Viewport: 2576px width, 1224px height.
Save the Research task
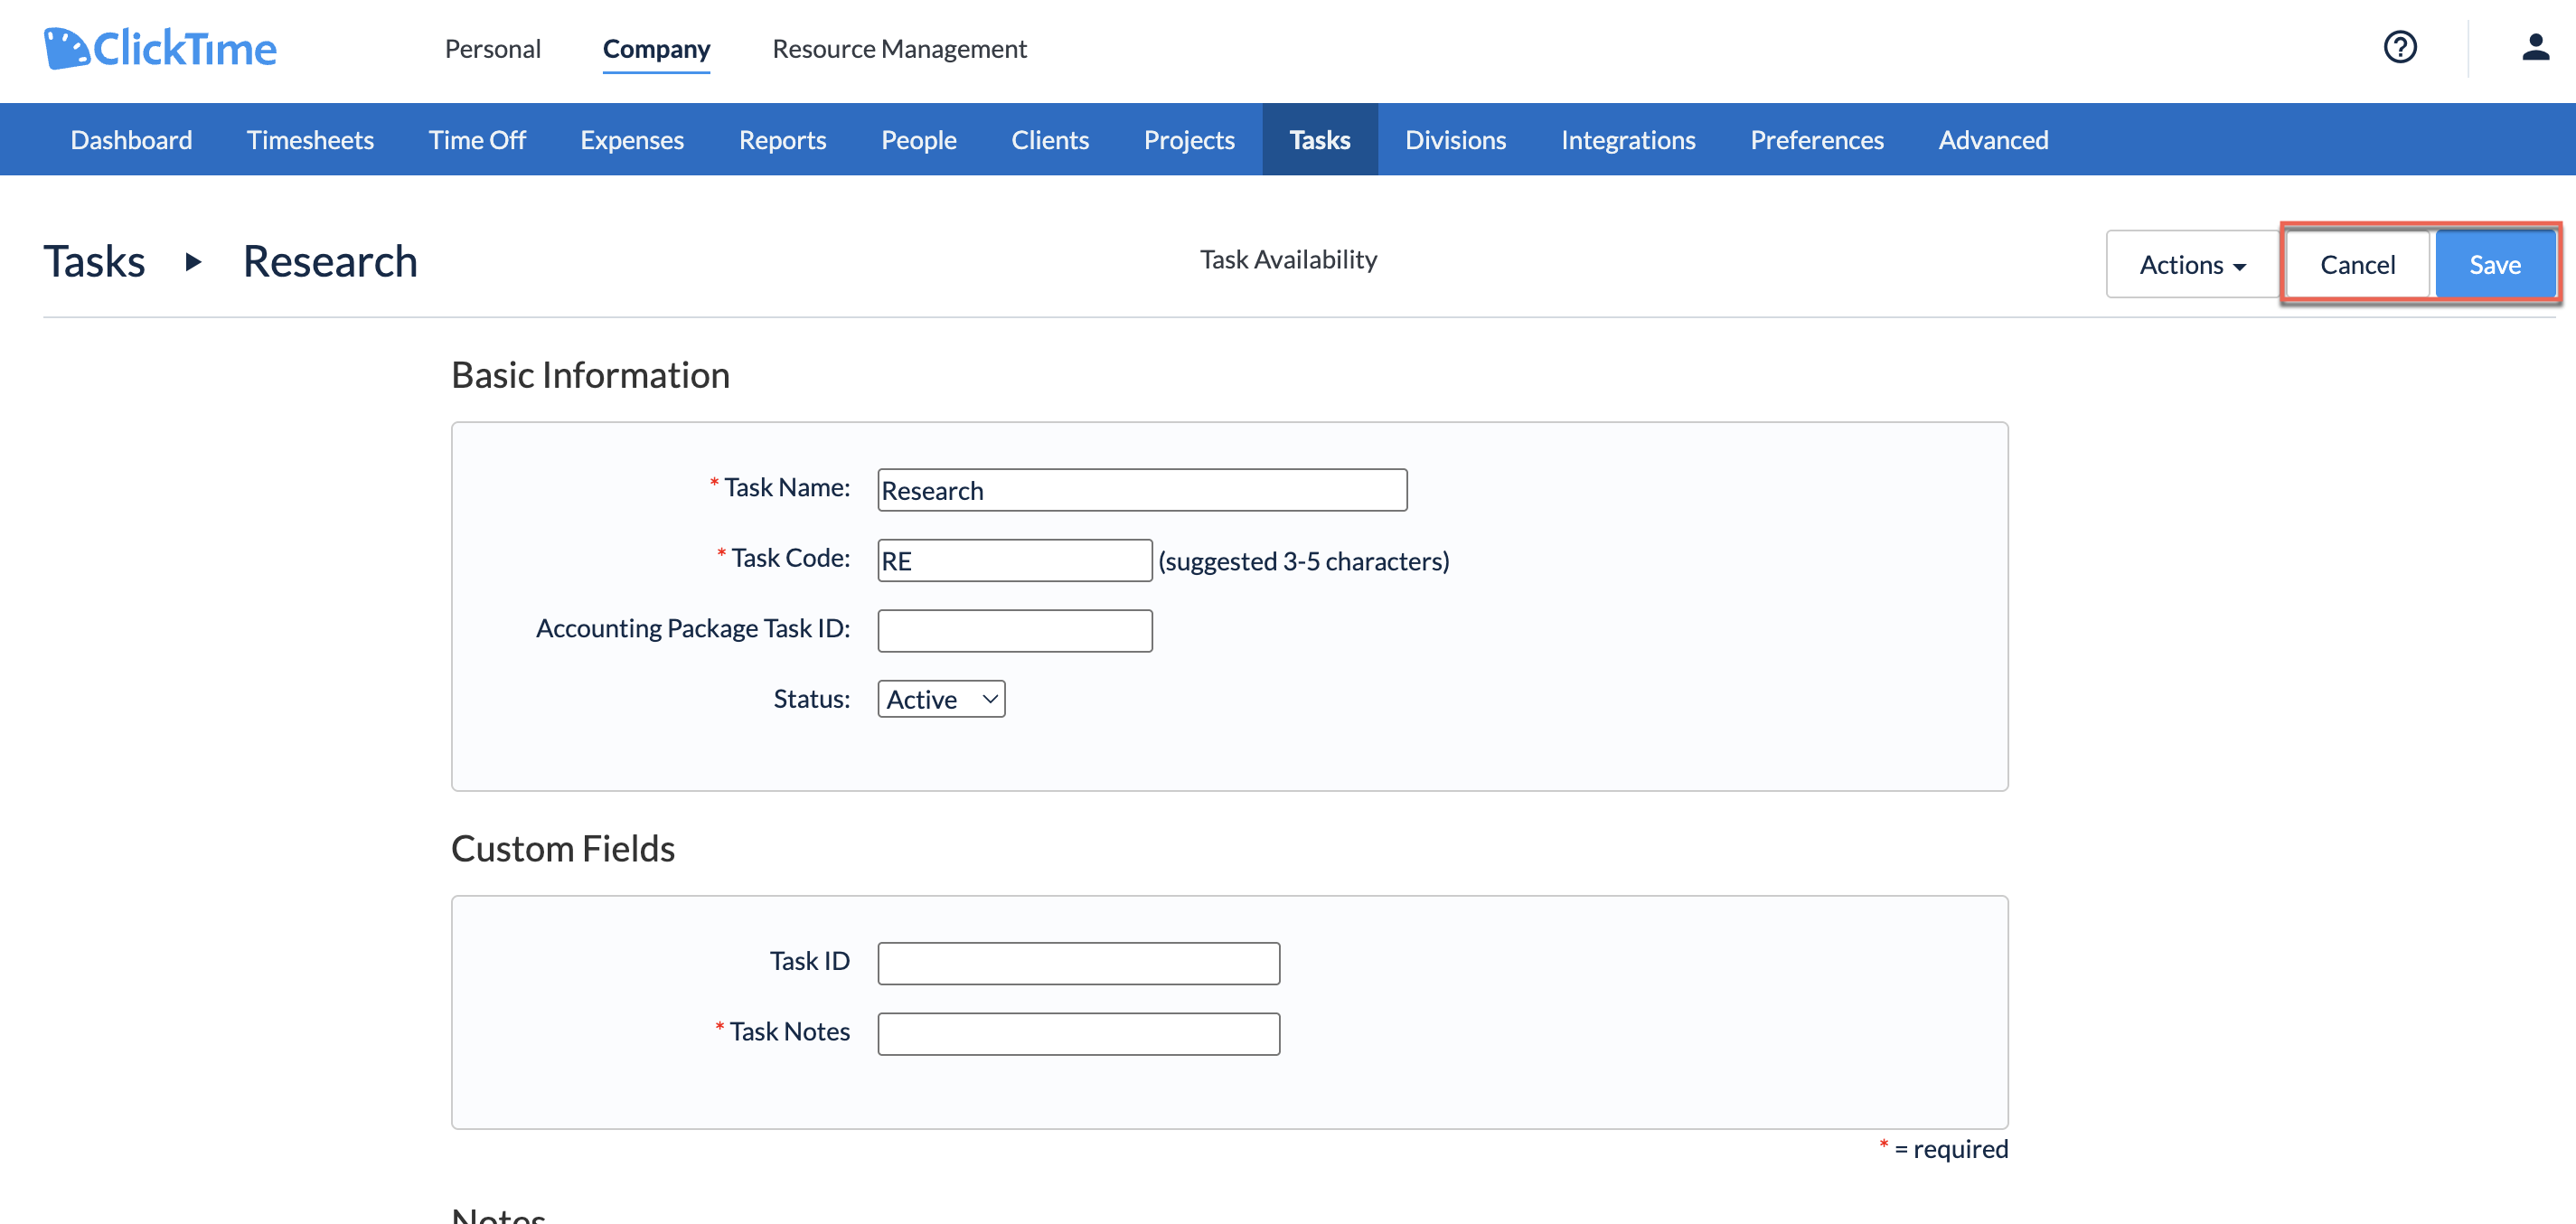tap(2494, 264)
